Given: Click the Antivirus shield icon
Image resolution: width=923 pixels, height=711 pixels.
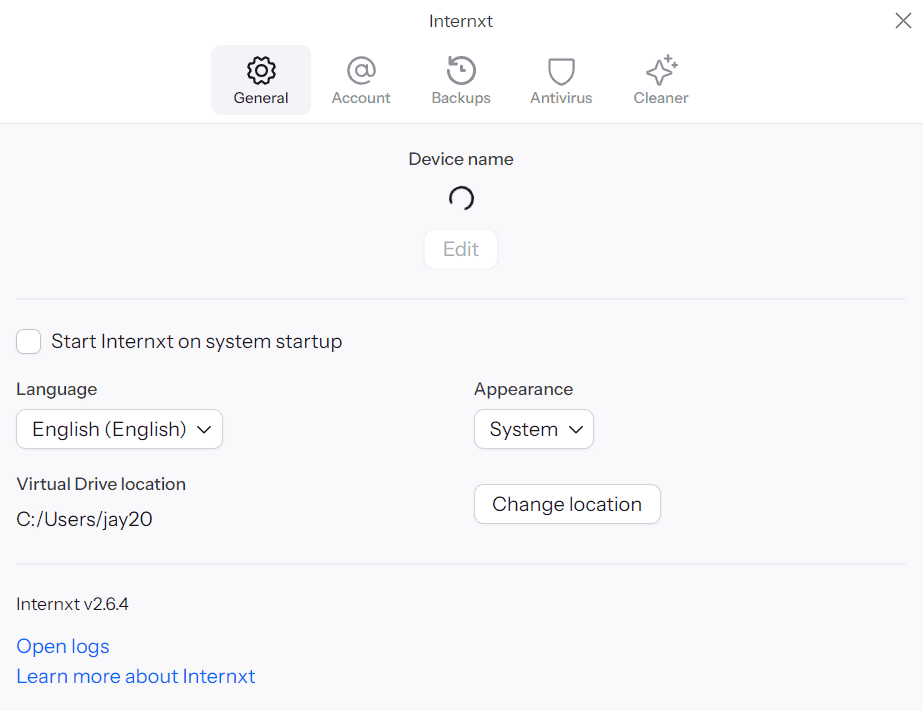Looking at the screenshot, I should coord(561,71).
